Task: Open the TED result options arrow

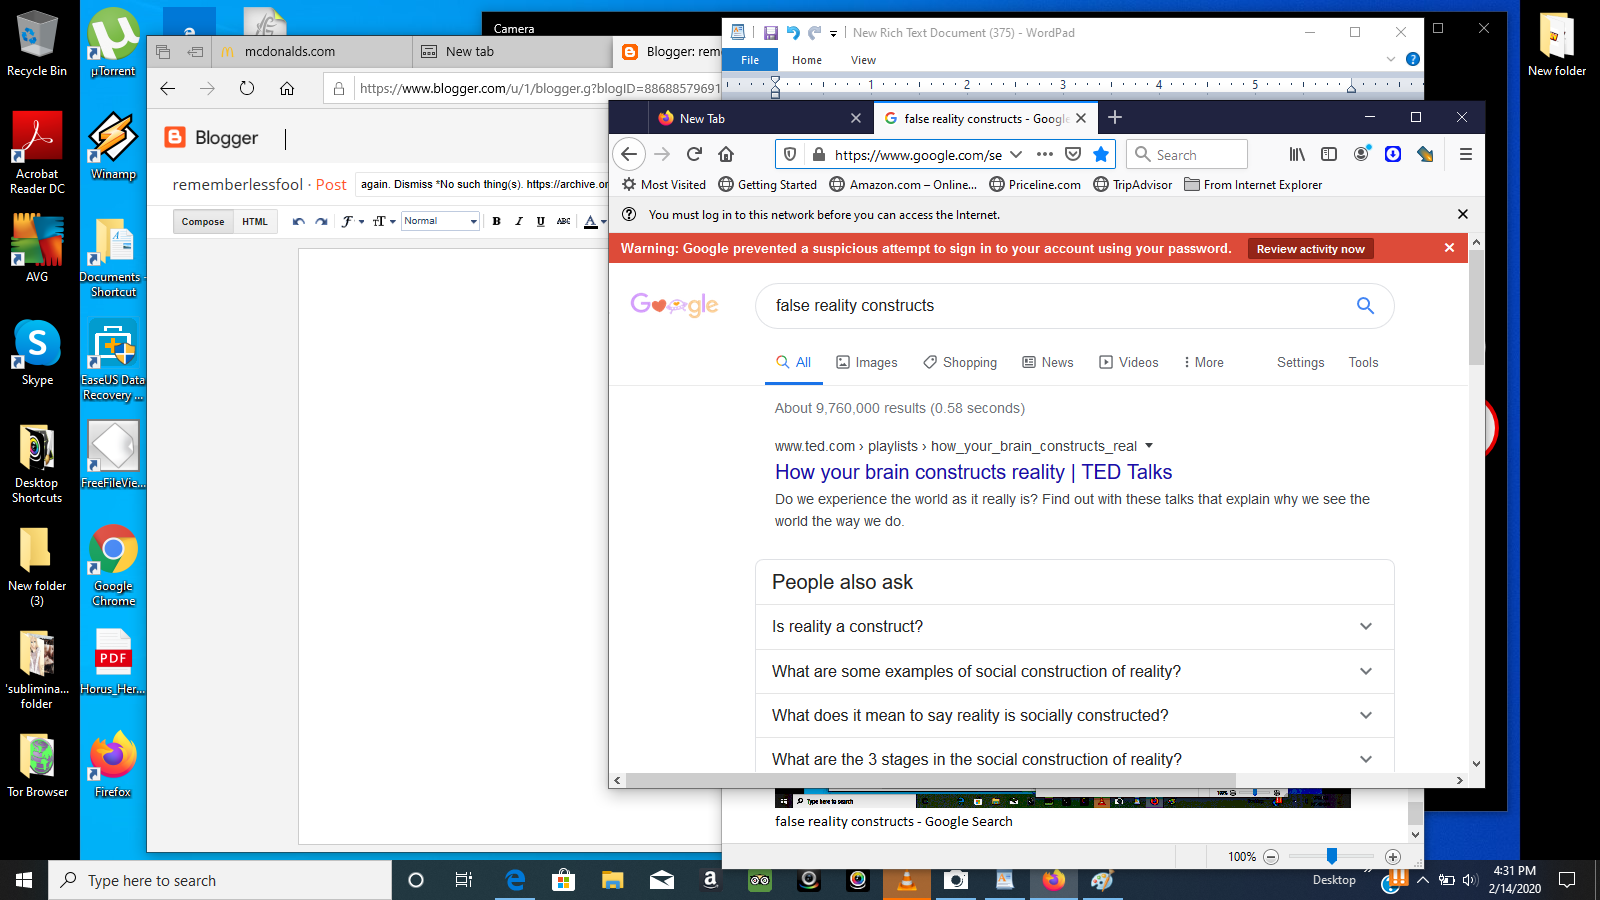Action: 1149,446
